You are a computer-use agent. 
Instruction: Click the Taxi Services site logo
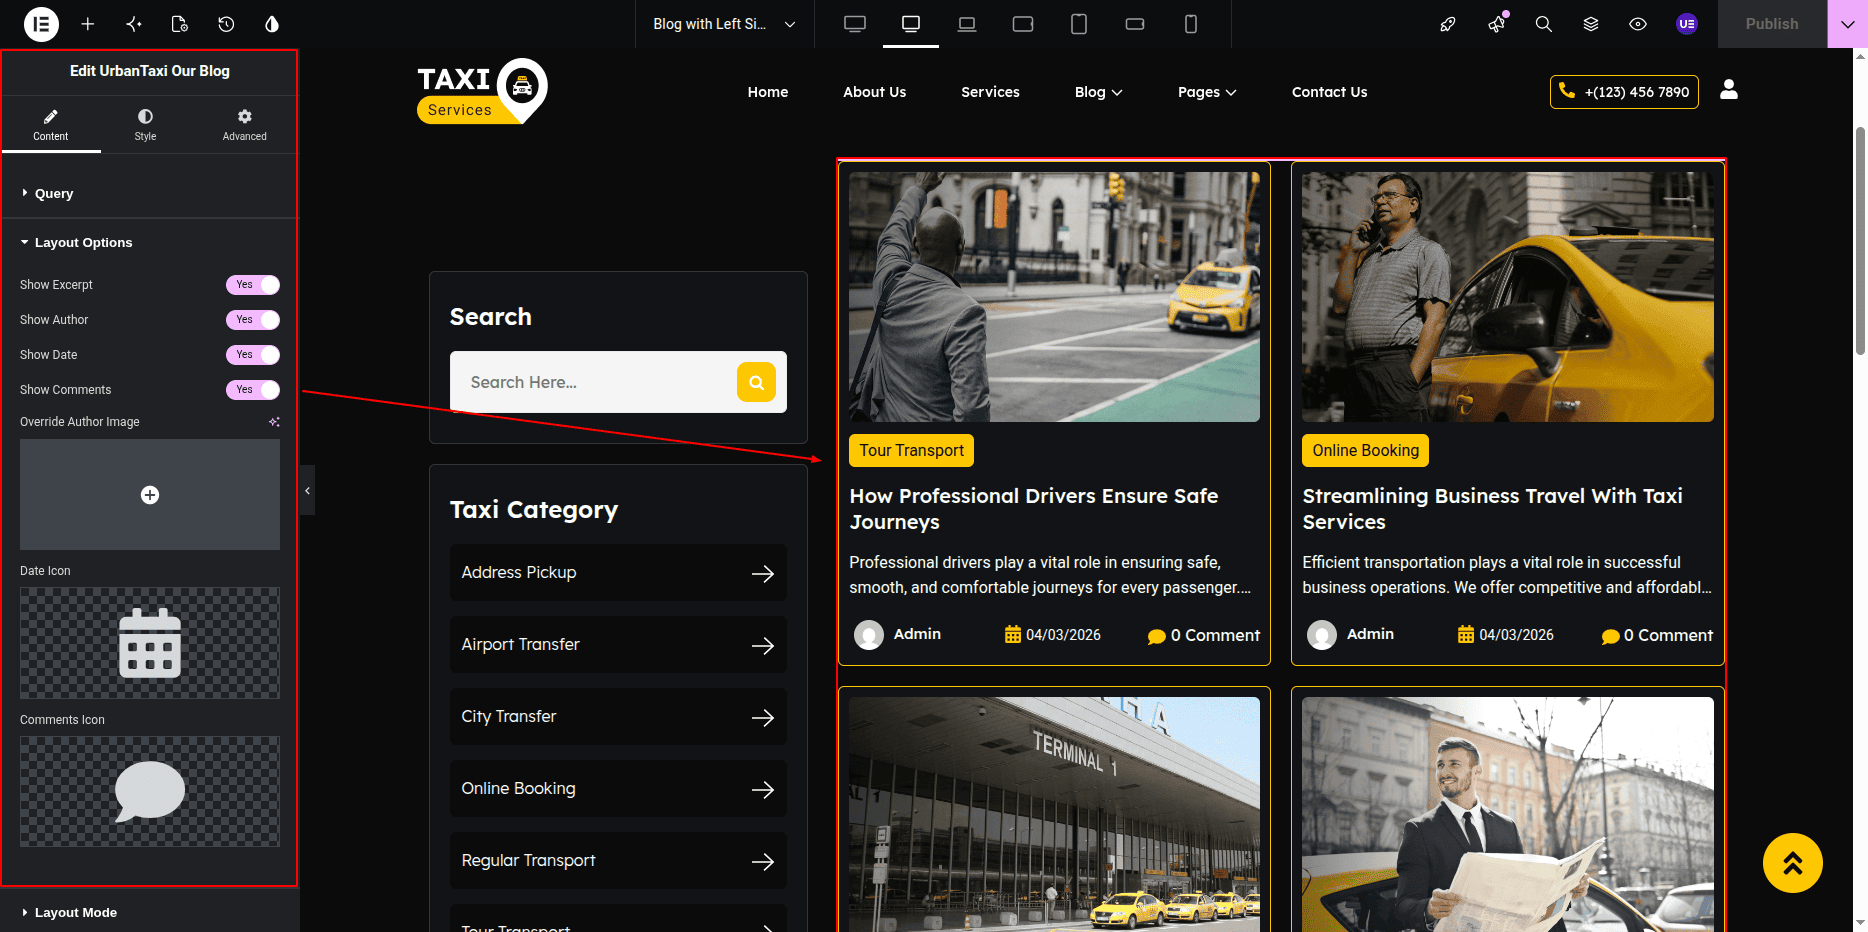coord(482,91)
